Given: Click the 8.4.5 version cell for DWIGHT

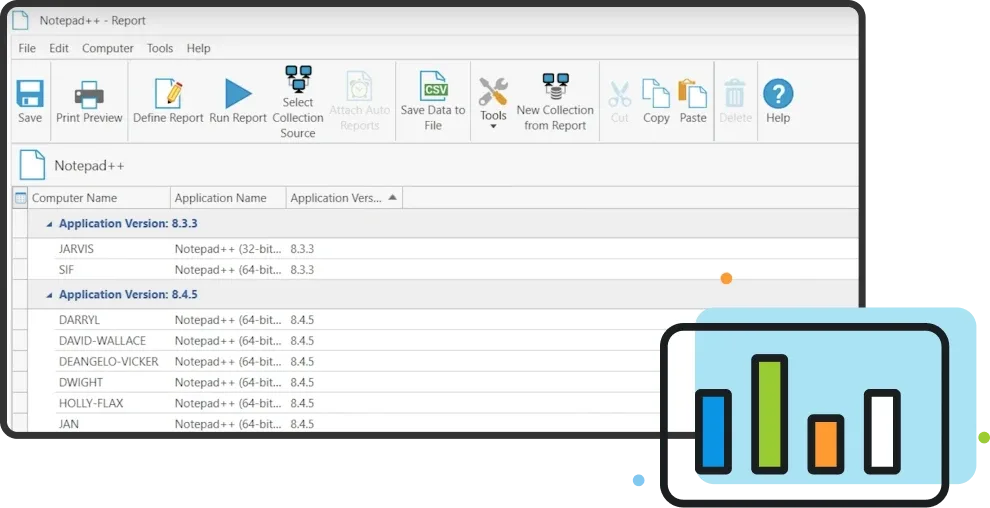Looking at the screenshot, I should point(302,382).
